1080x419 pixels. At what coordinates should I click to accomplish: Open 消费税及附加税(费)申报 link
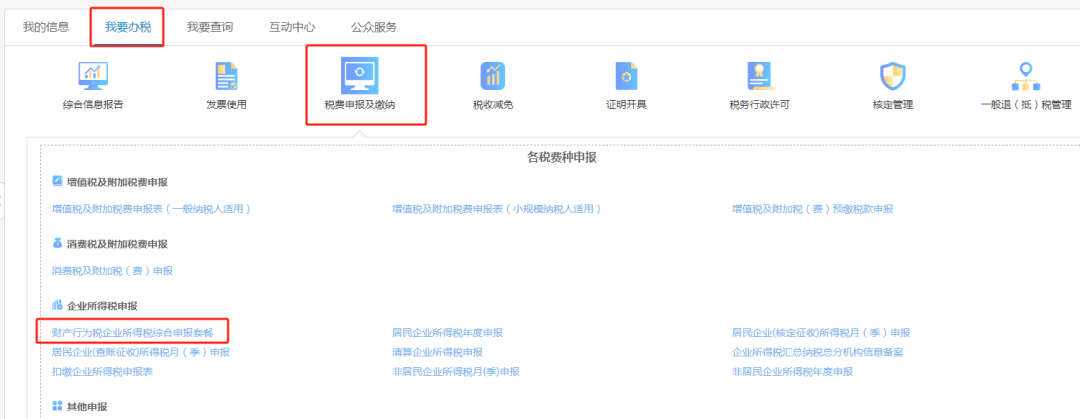(x=112, y=271)
